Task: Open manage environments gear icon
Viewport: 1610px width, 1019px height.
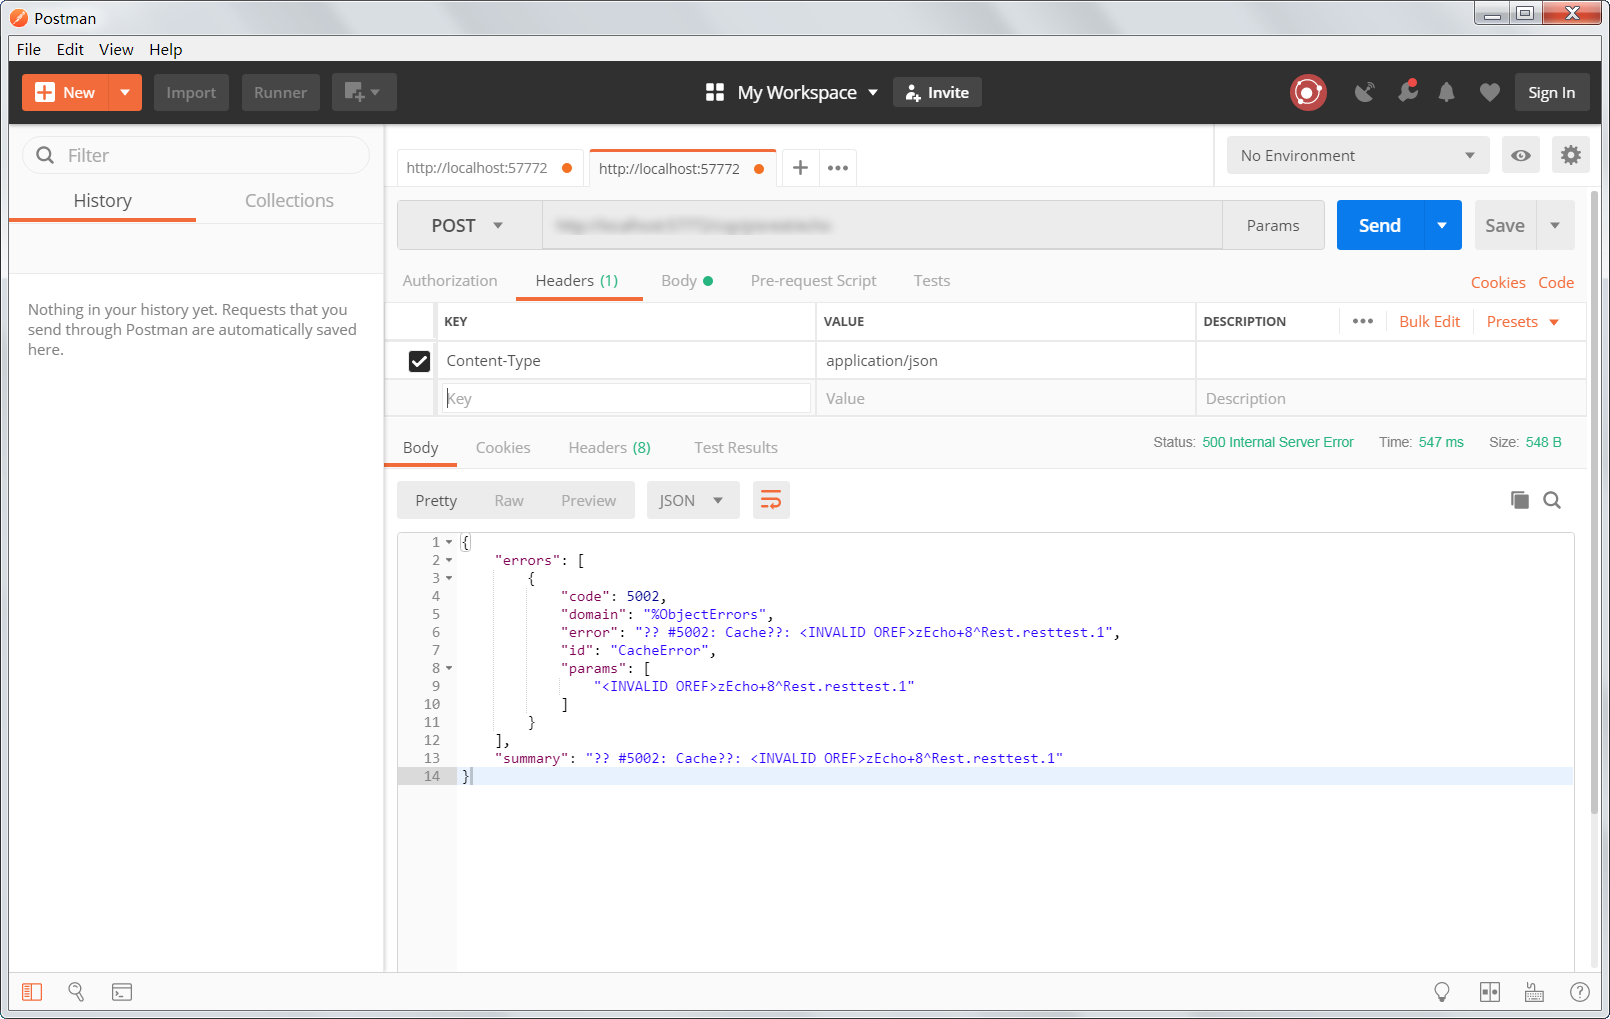Action: tap(1571, 156)
